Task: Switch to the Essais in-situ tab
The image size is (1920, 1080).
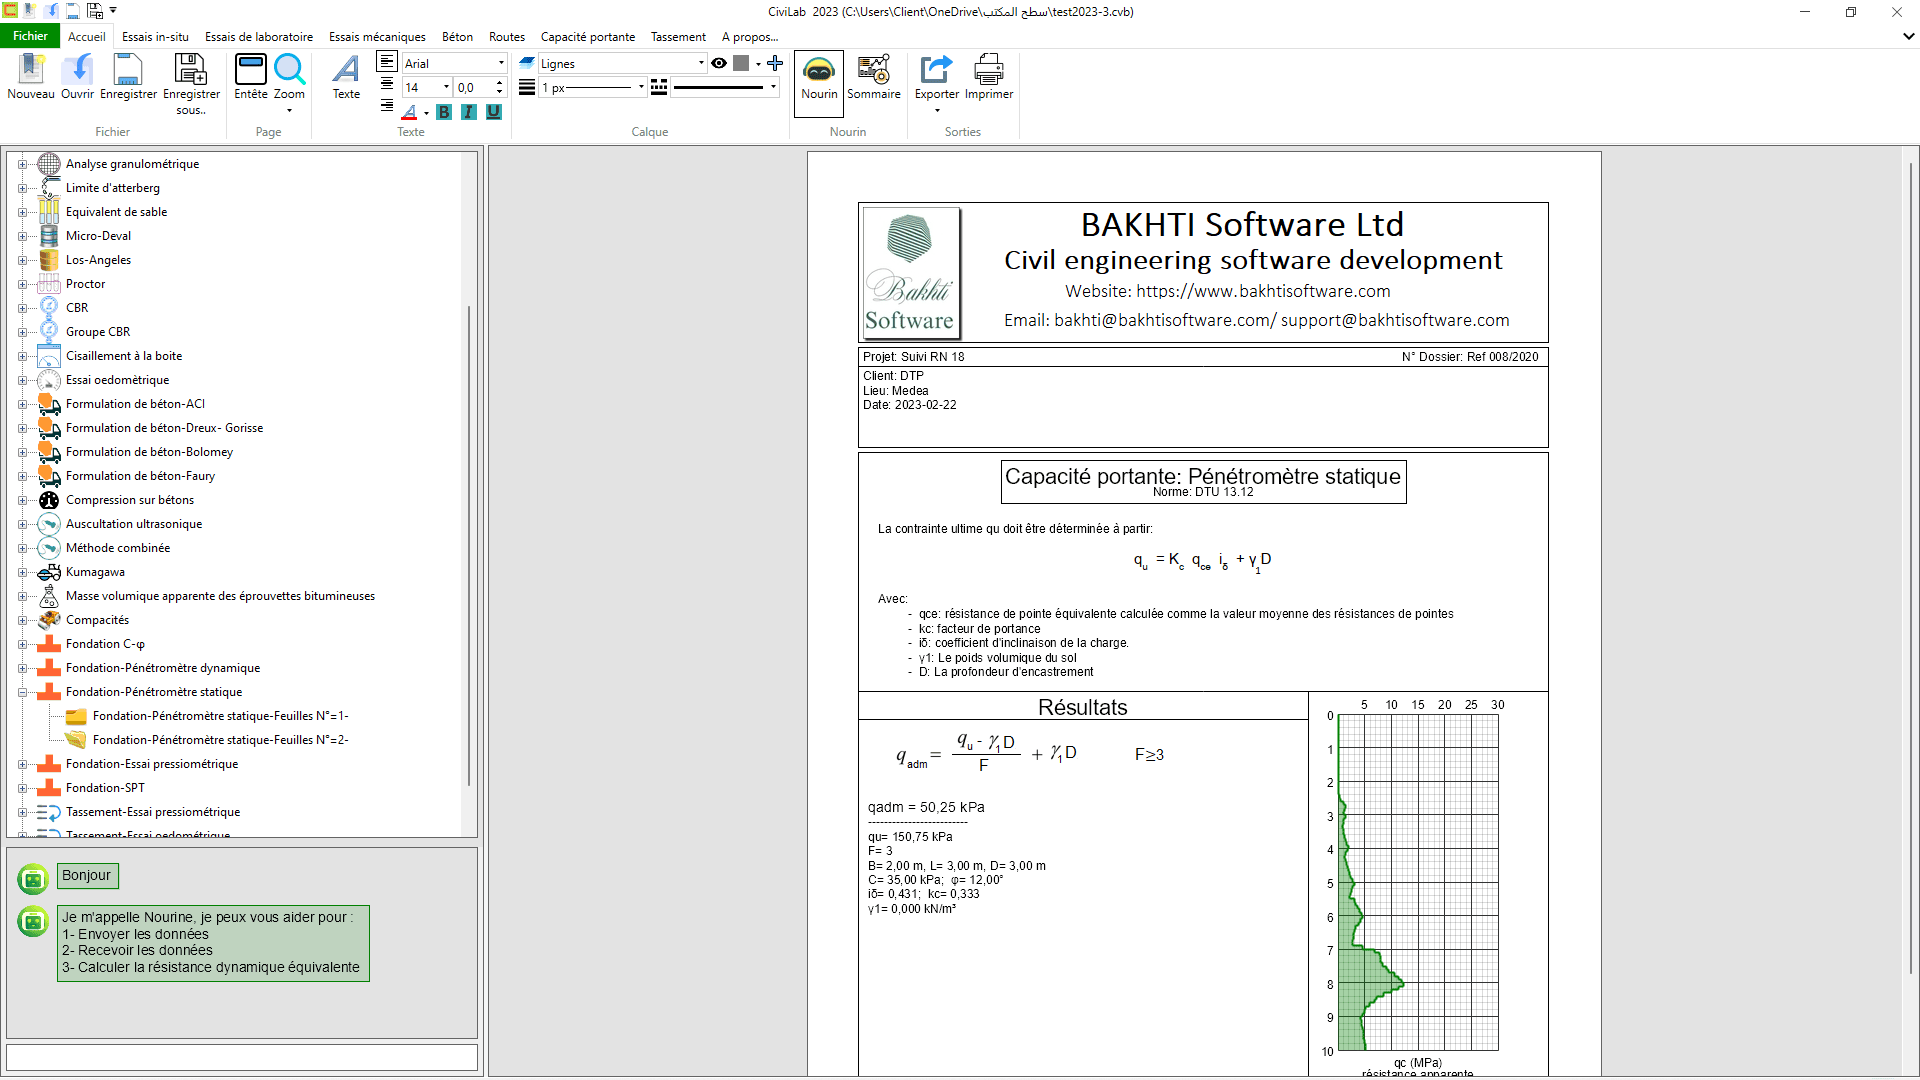Action: tap(155, 37)
